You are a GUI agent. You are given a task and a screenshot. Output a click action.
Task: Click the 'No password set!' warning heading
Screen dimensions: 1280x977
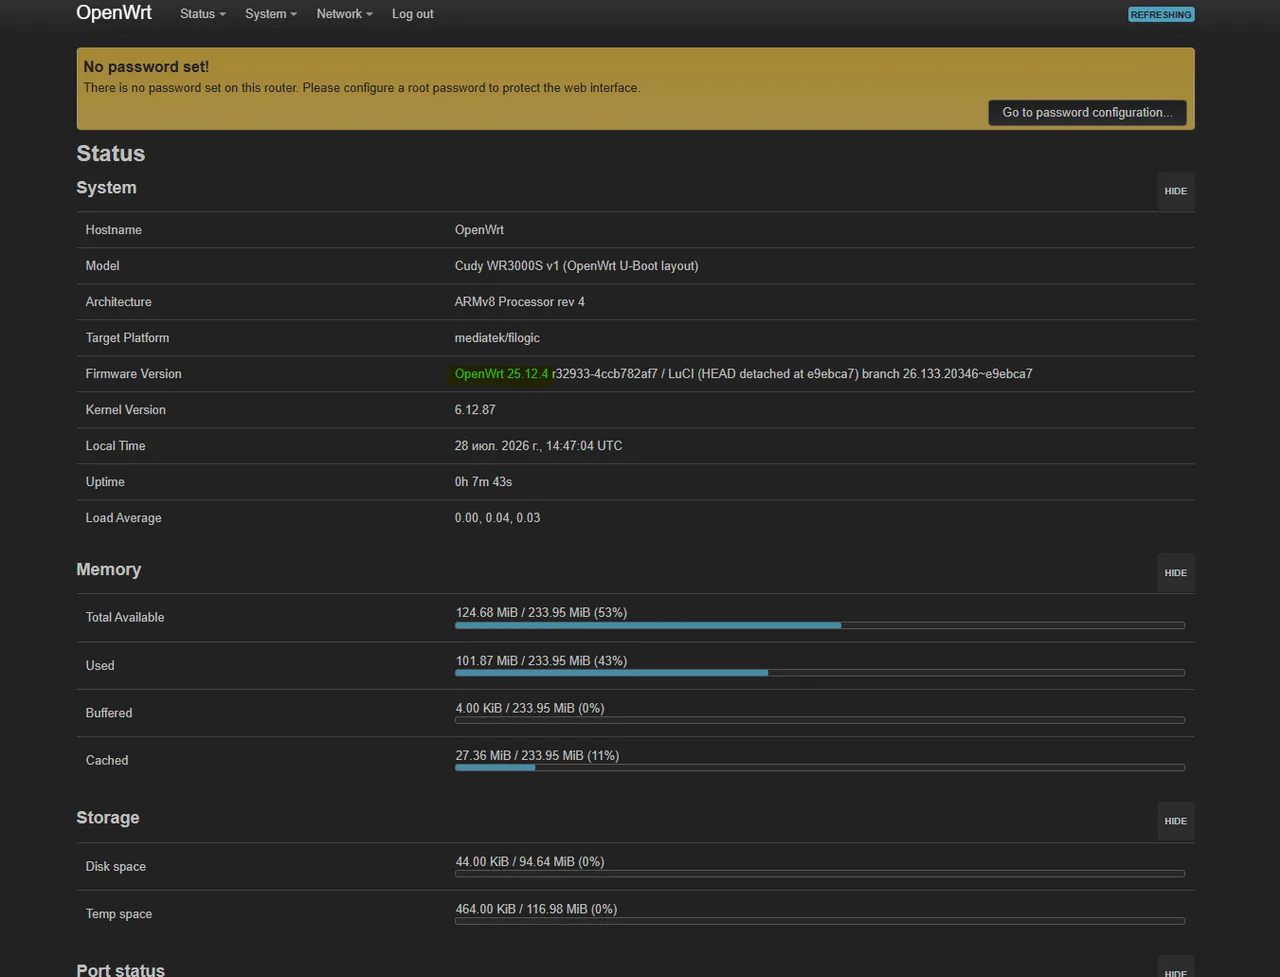pyautogui.click(x=146, y=67)
